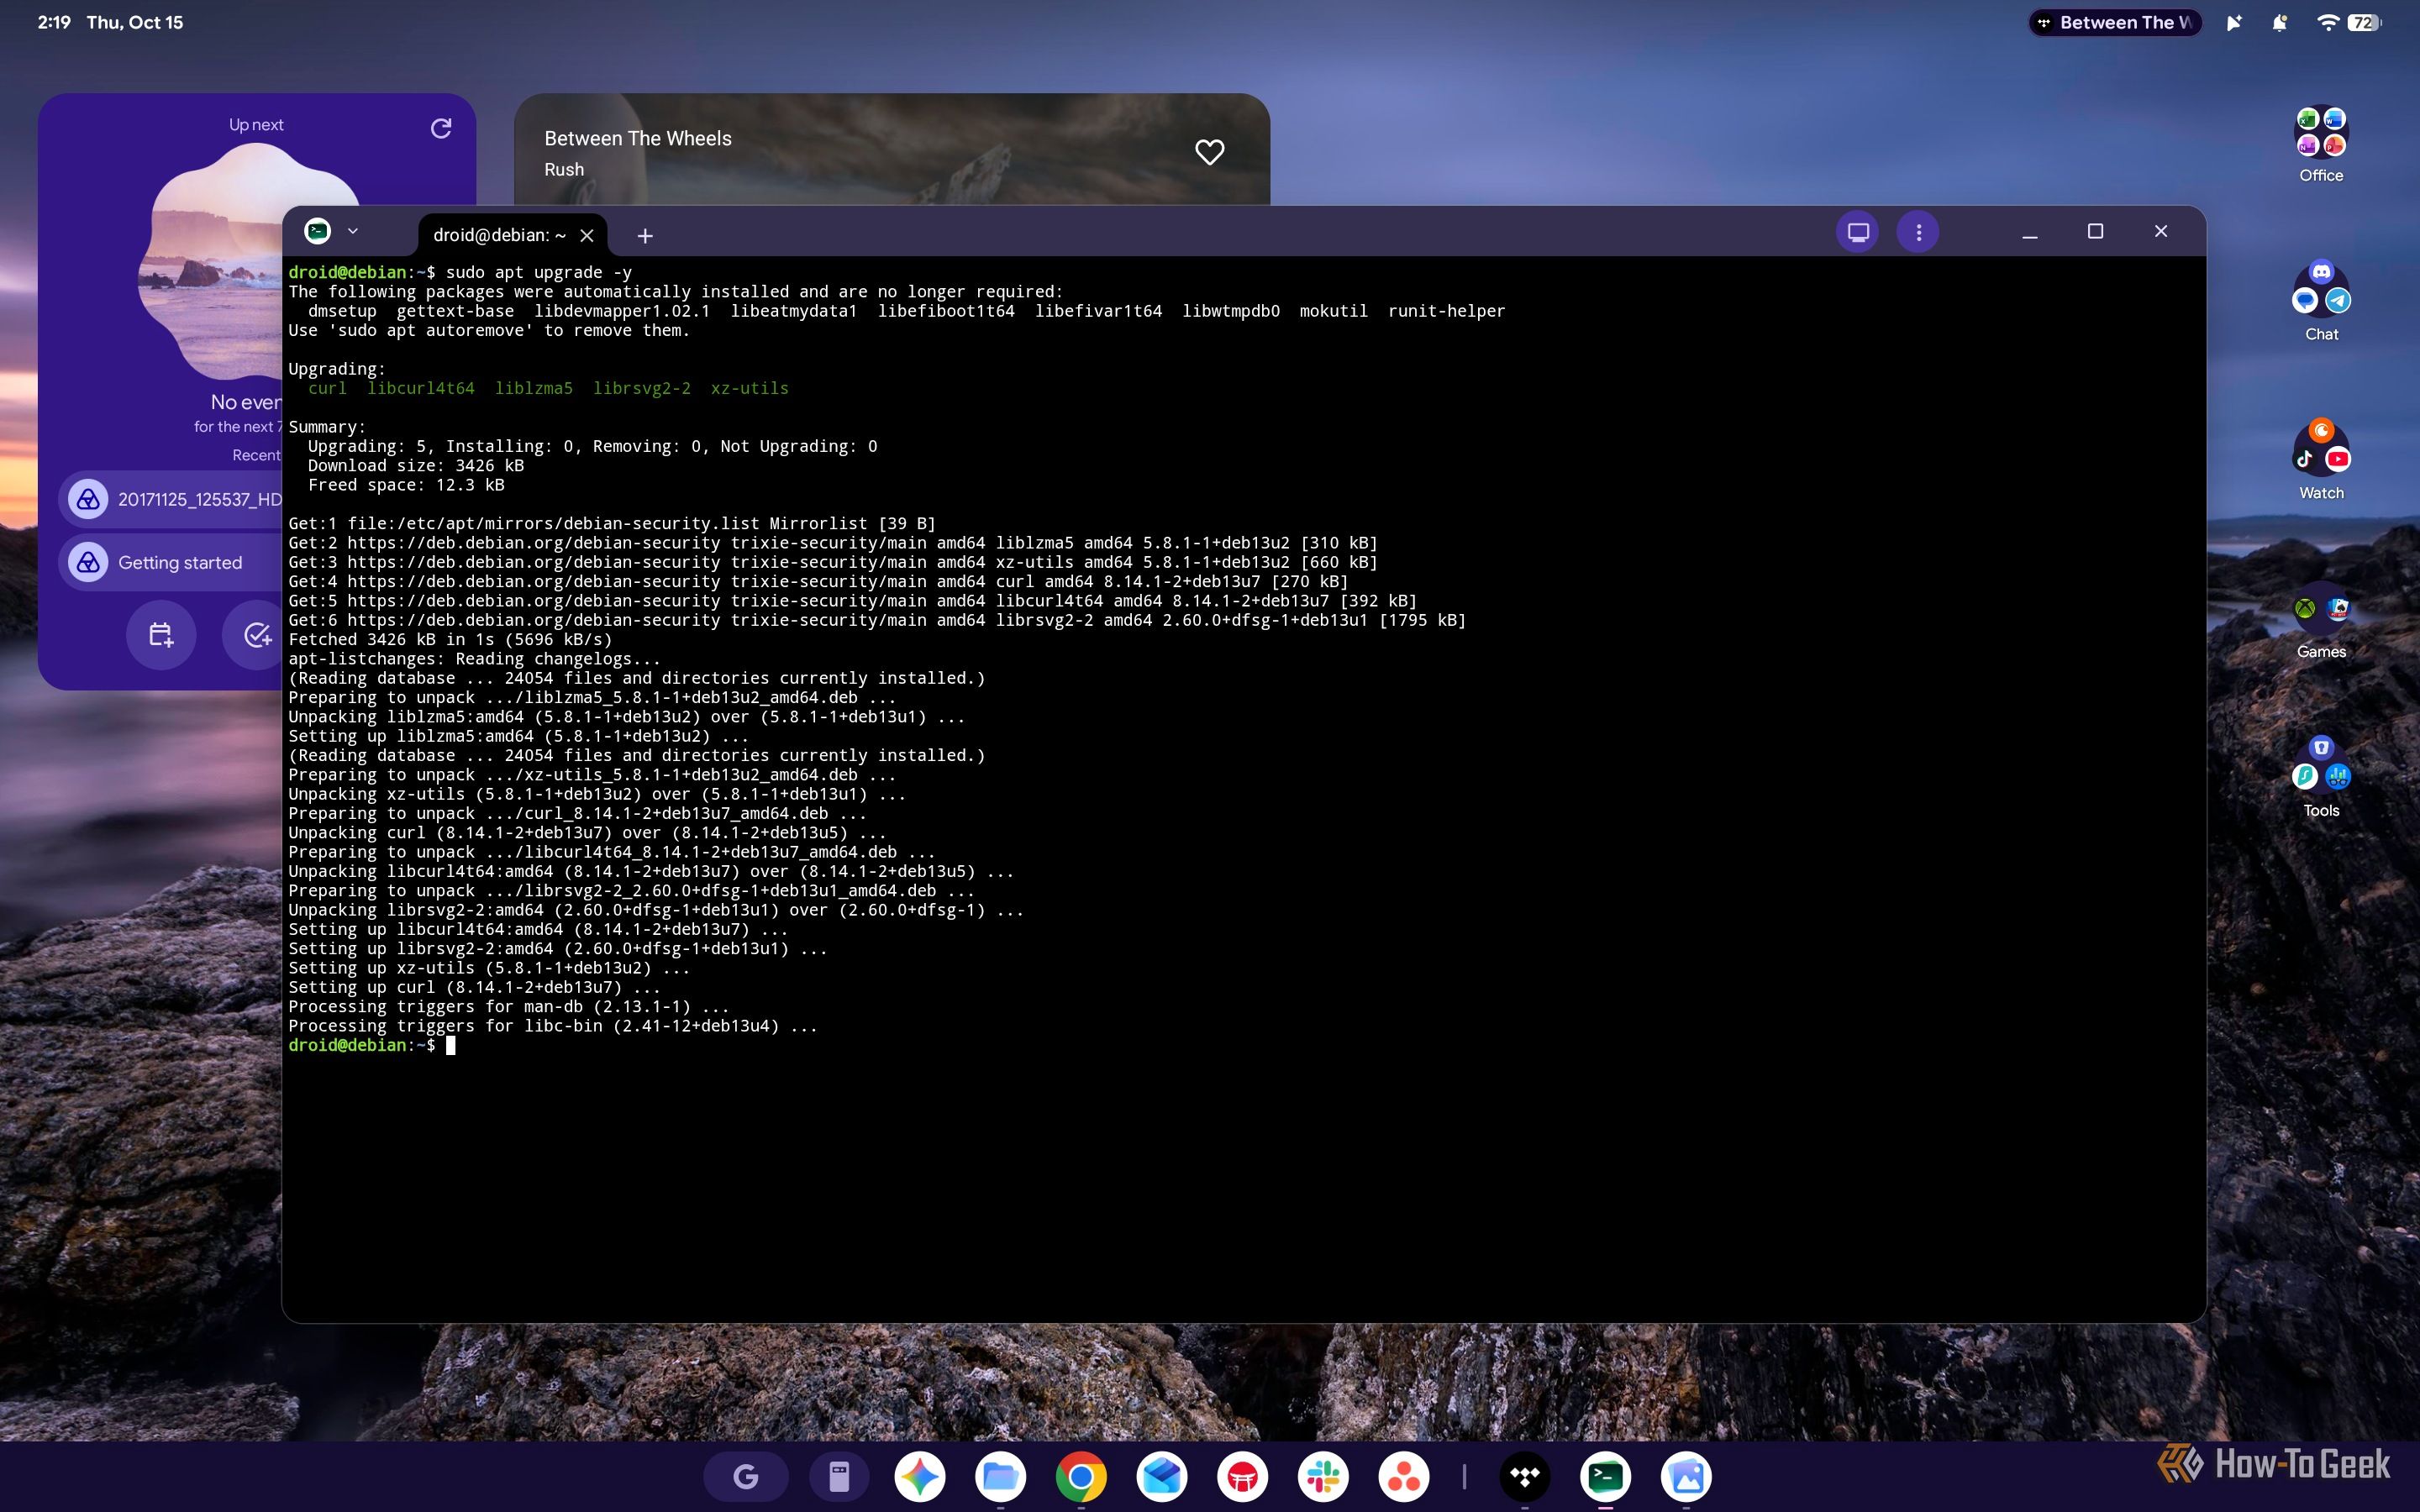Image resolution: width=2420 pixels, height=1512 pixels.
Task: Close the droid@debian terminal tab
Action: [x=587, y=236]
